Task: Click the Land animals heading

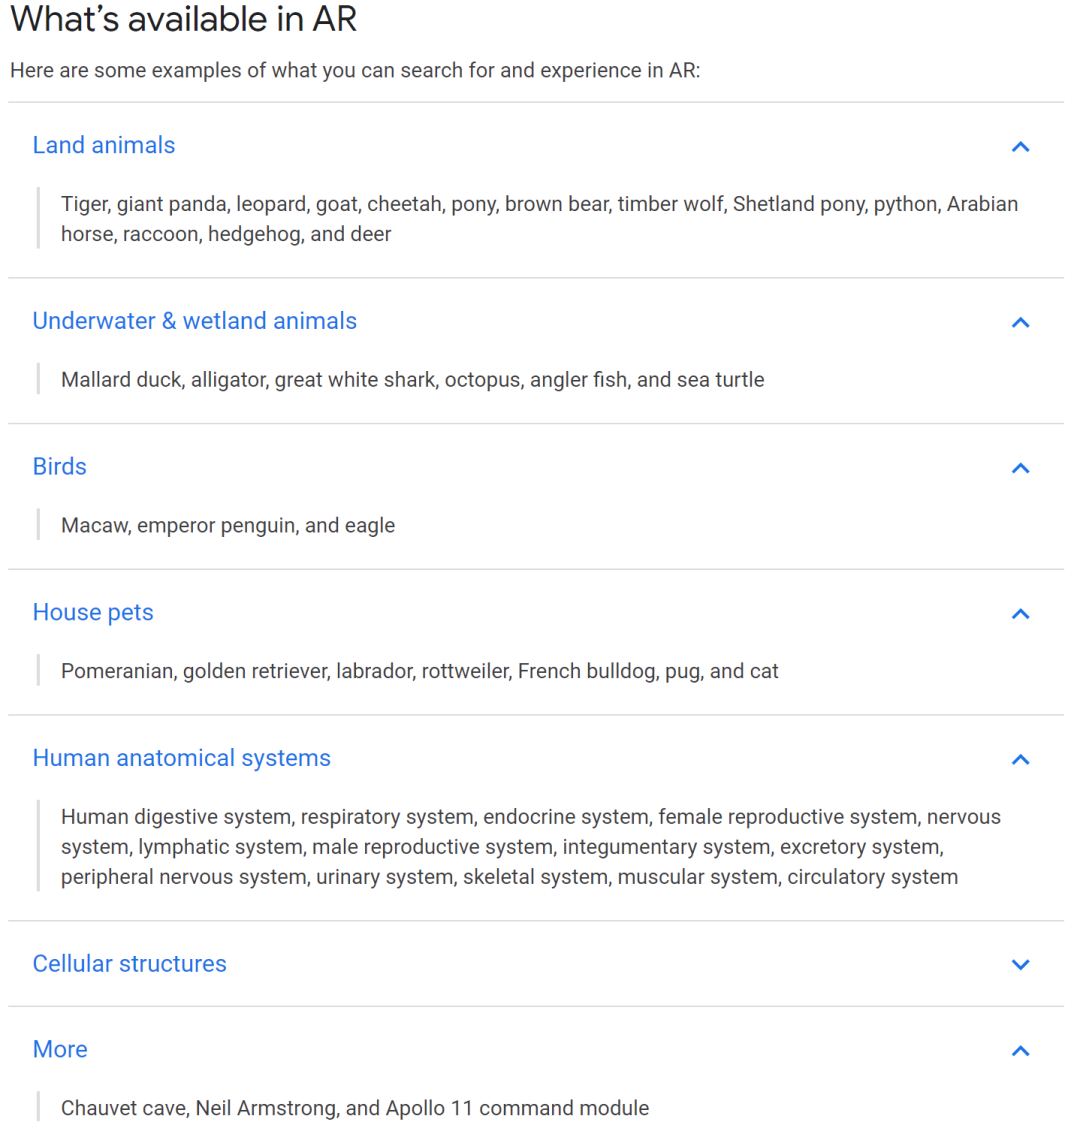Action: click(x=104, y=146)
